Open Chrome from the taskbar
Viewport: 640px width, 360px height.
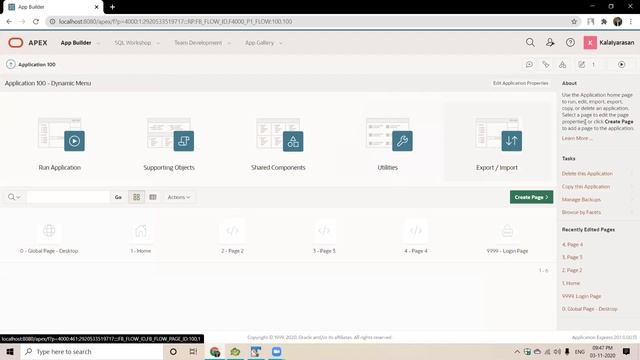click(x=215, y=351)
